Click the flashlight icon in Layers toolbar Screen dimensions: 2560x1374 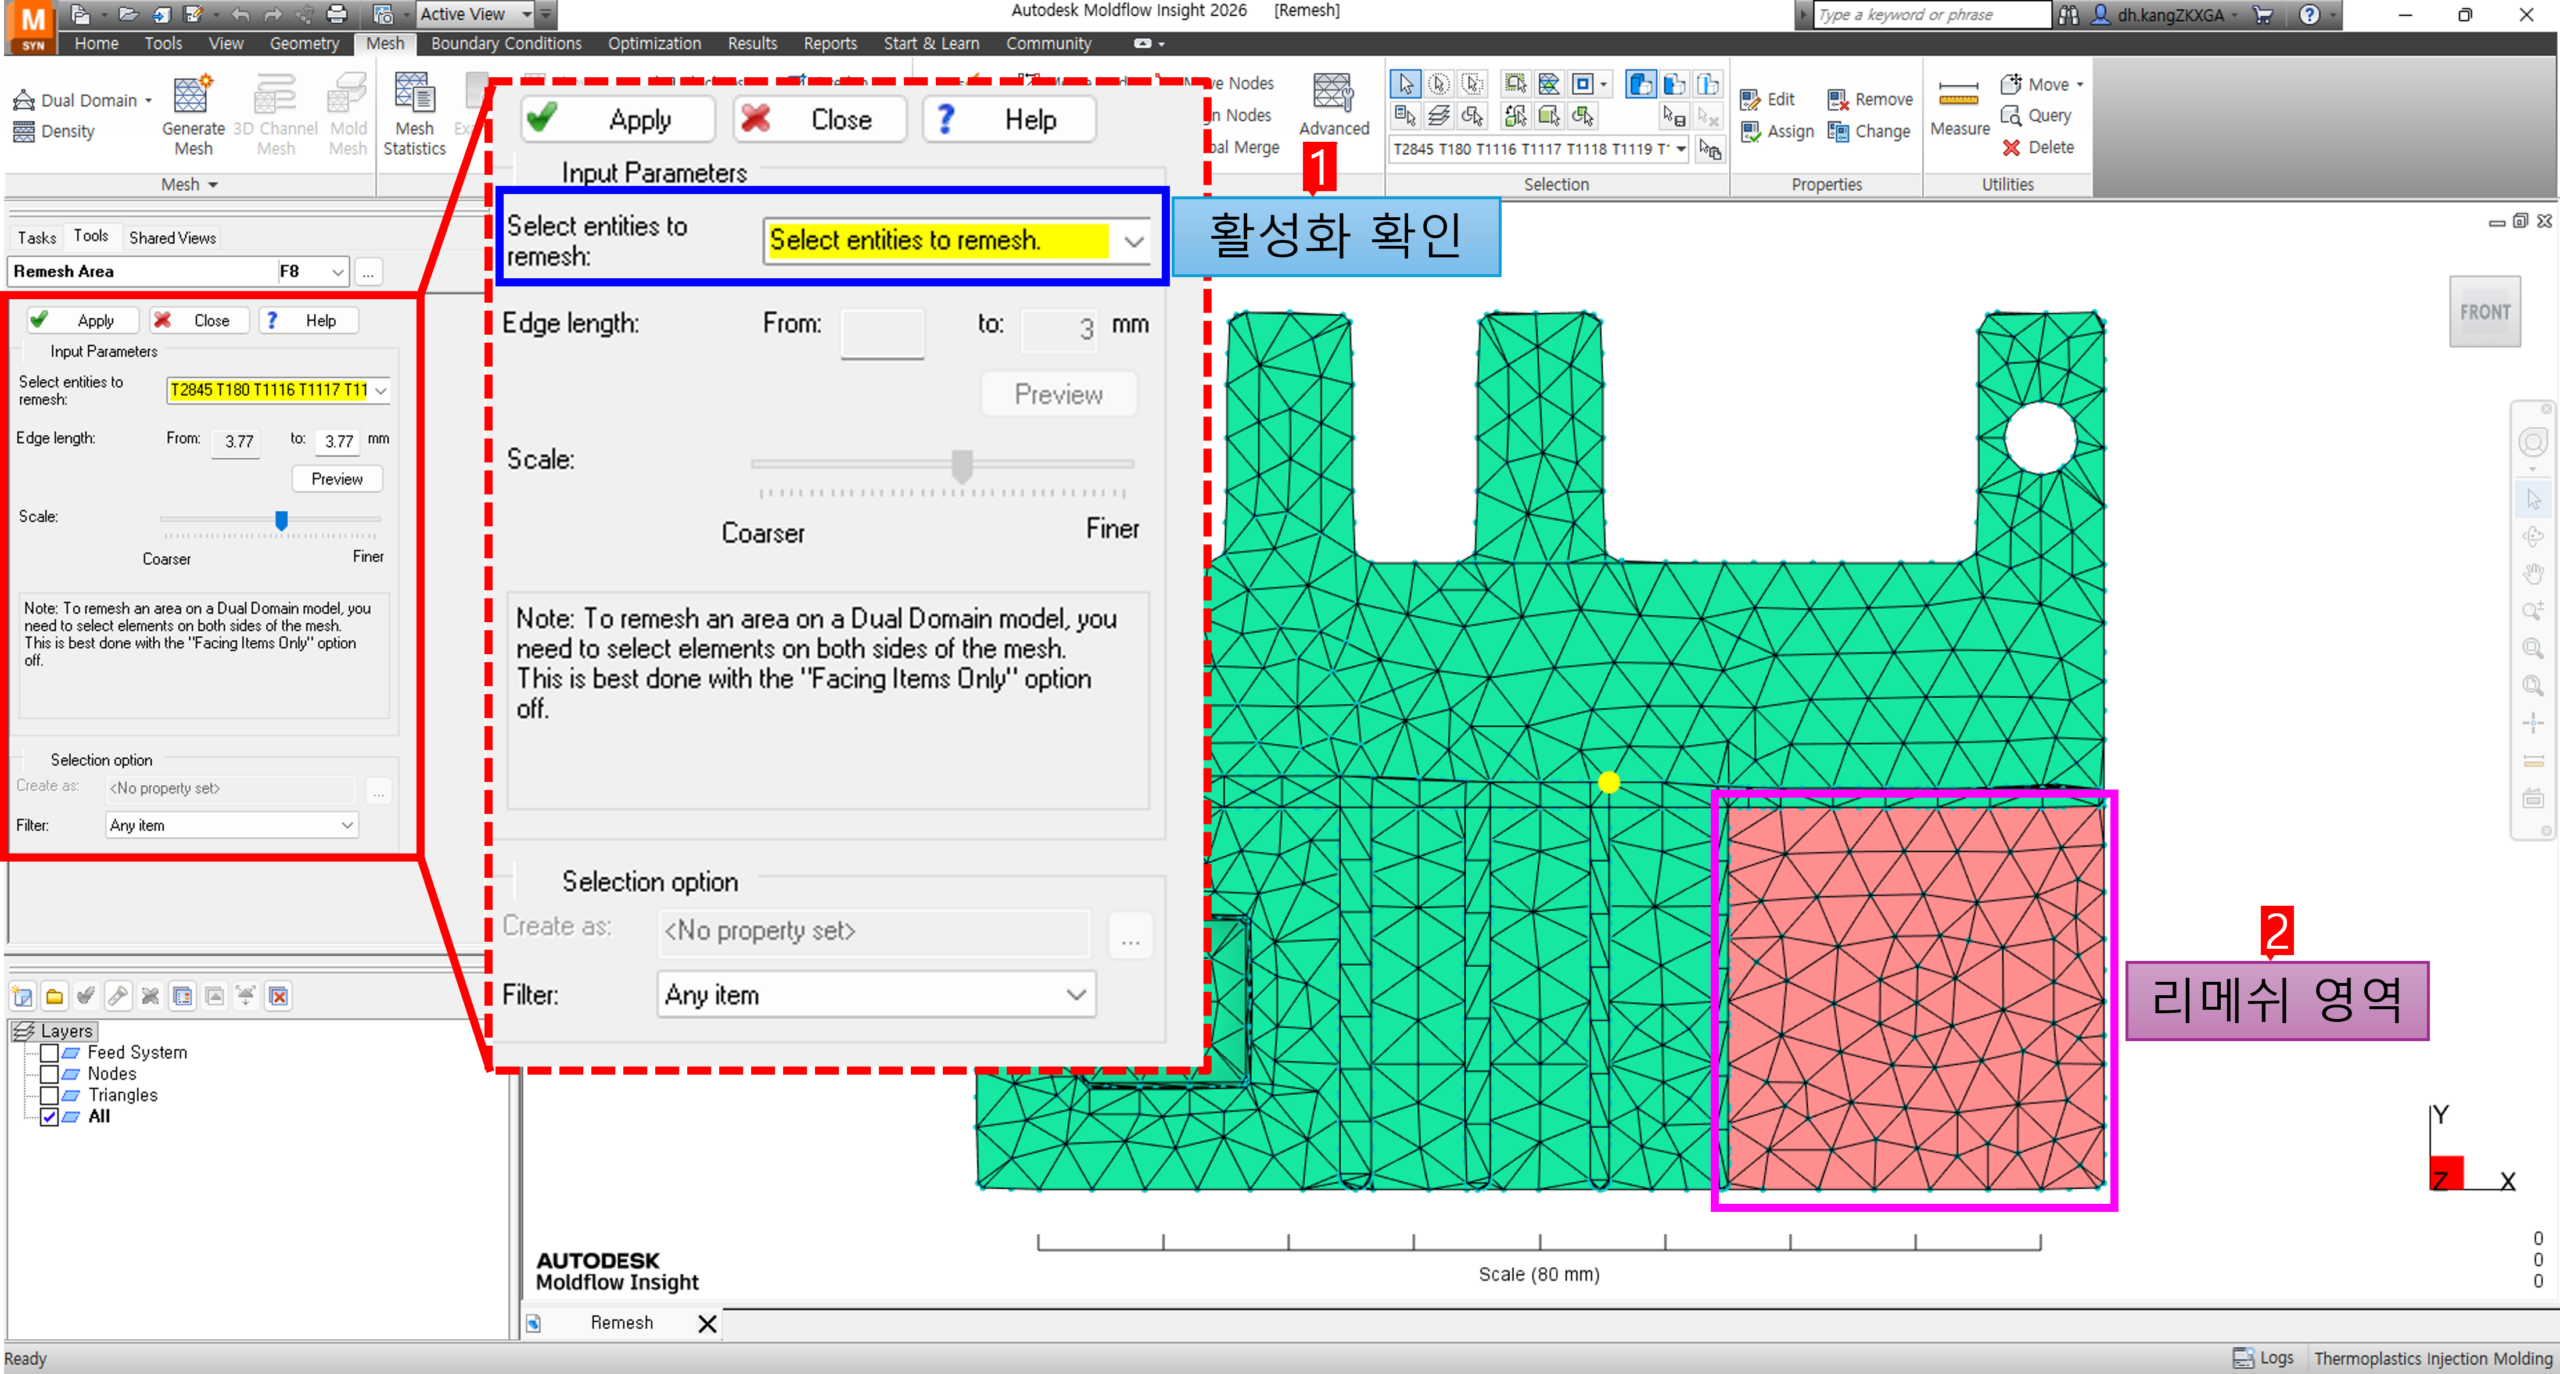click(x=118, y=996)
